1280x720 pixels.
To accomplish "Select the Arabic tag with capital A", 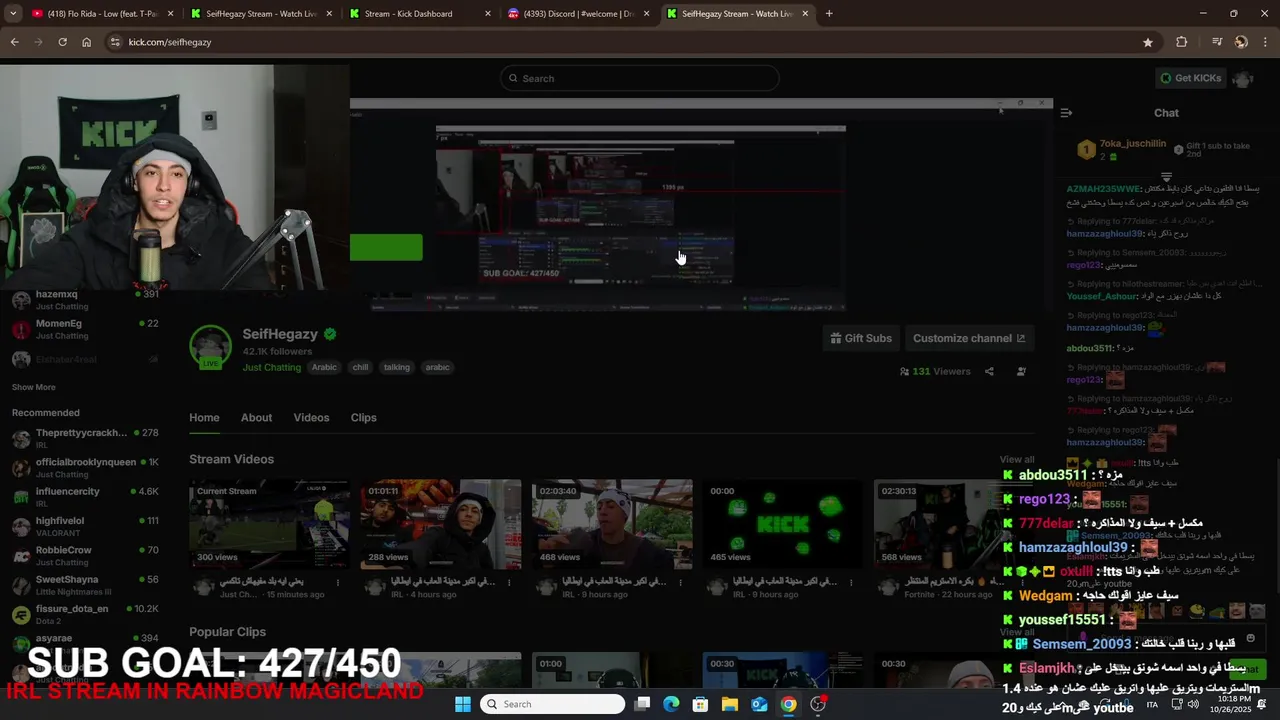I will pos(324,367).
